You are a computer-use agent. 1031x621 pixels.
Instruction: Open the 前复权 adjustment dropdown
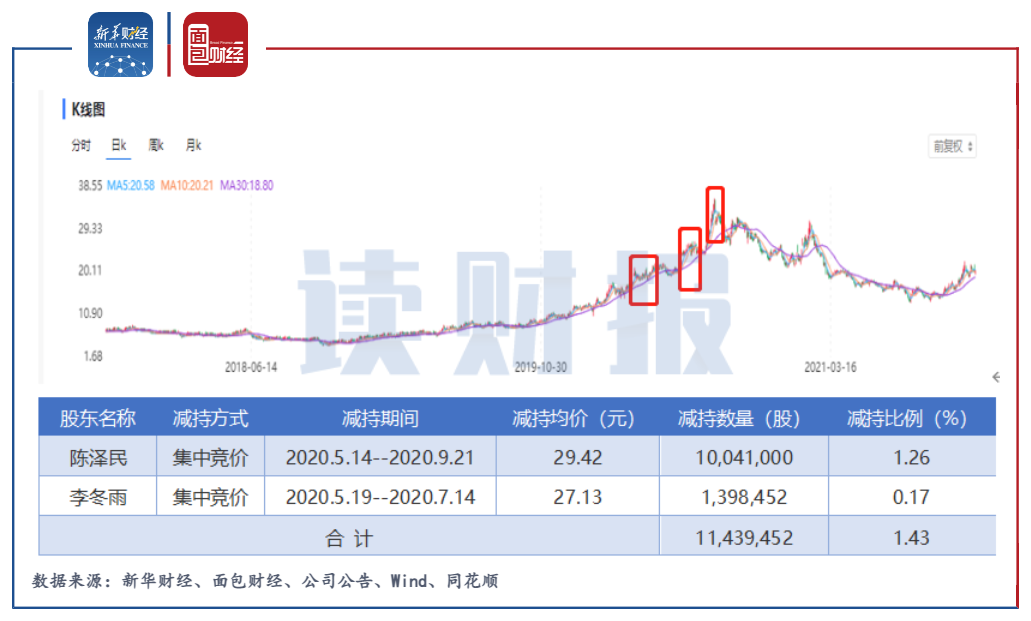pos(953,146)
